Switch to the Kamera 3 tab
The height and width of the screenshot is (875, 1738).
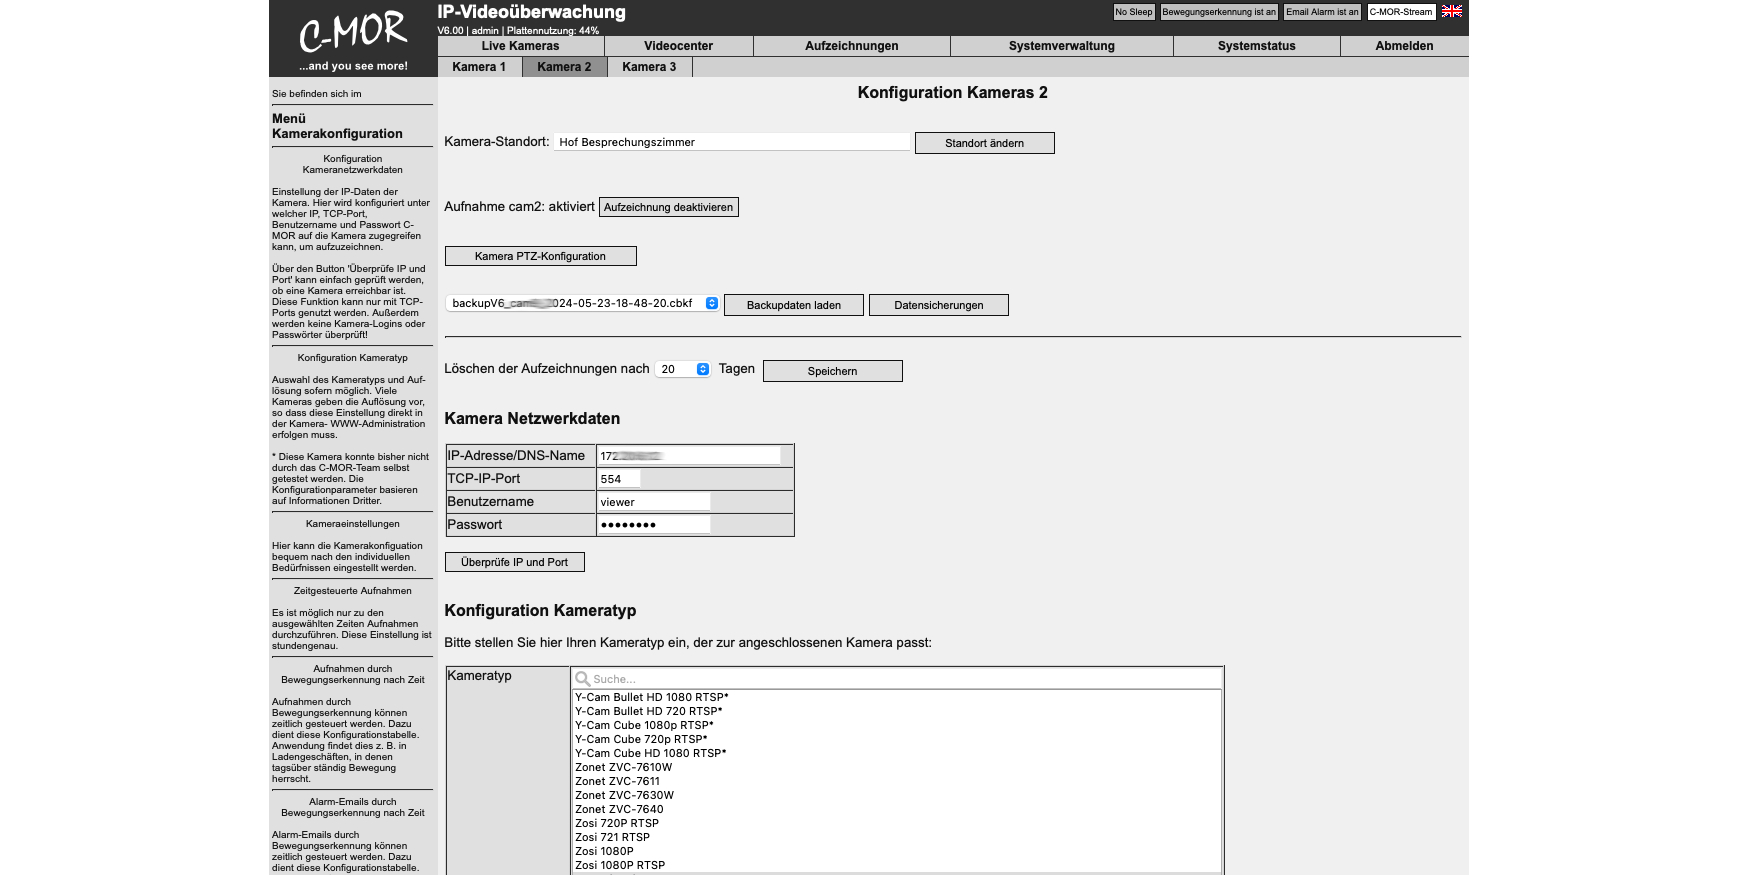[649, 67]
